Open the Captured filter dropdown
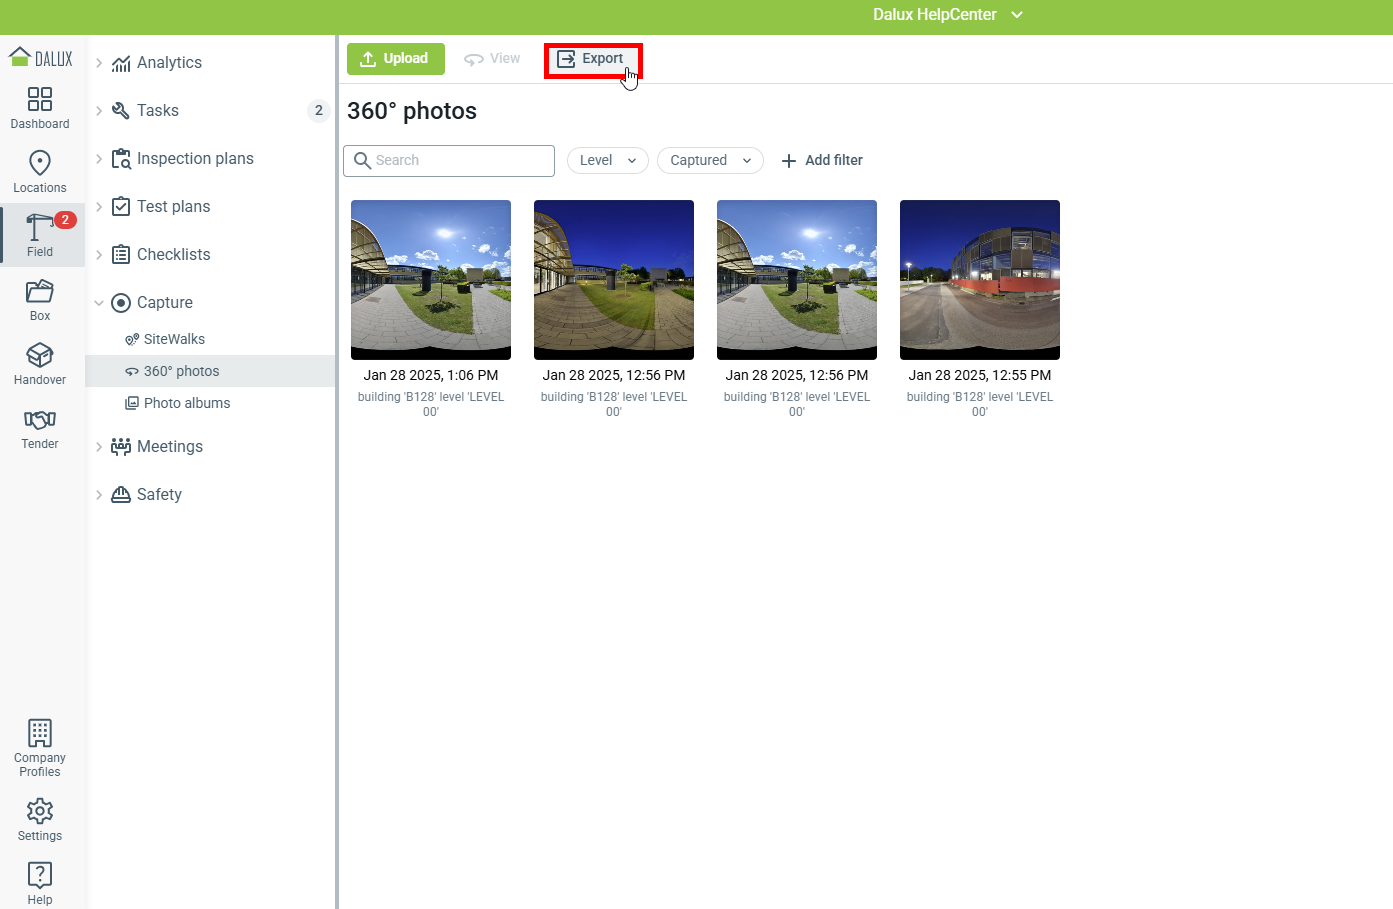1393x909 pixels. coord(710,160)
